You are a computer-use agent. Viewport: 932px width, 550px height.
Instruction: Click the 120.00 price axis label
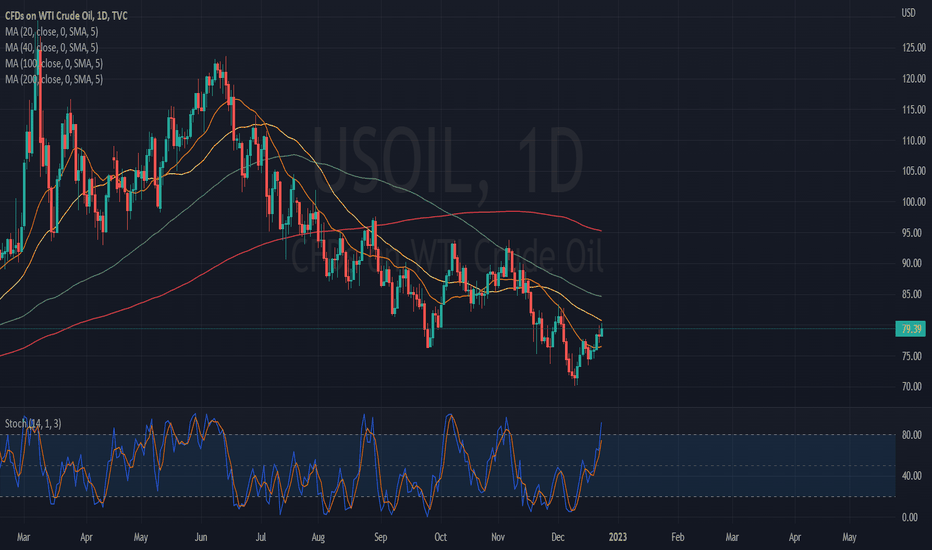tap(914, 78)
